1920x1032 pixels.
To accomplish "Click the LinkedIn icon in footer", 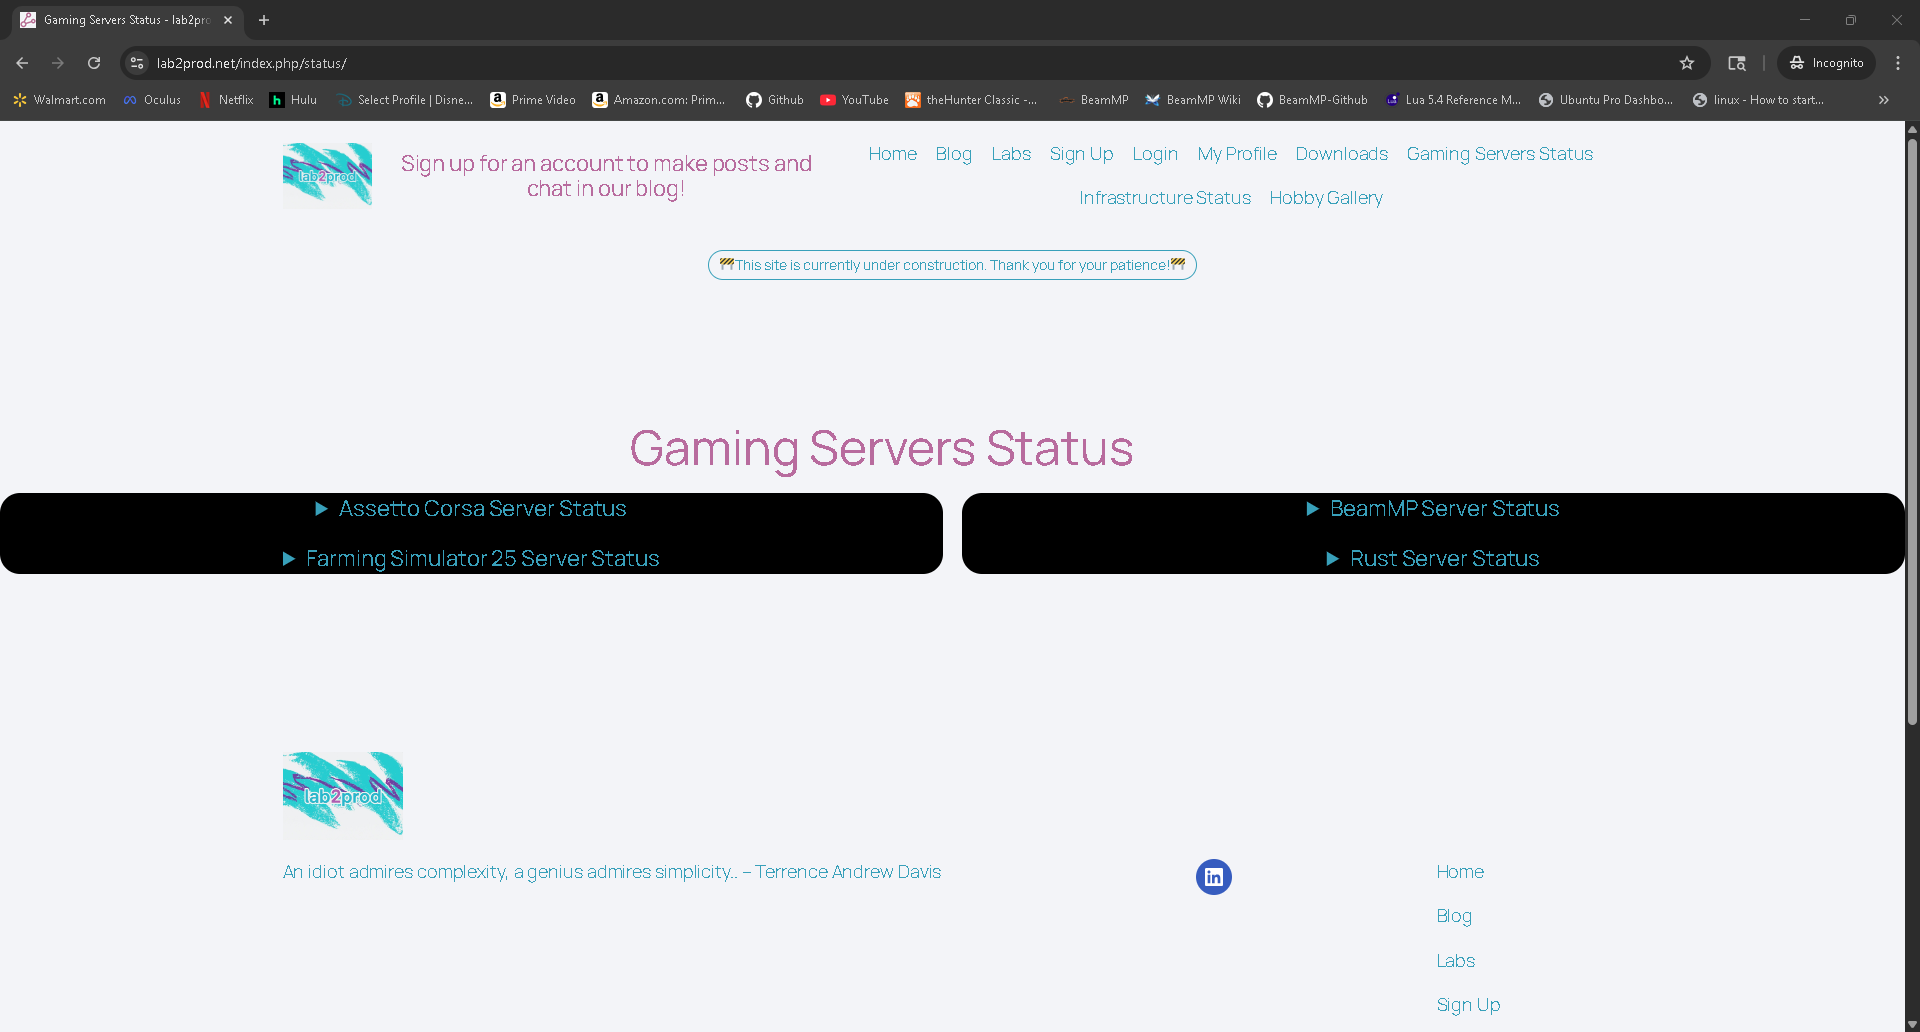I will pyautogui.click(x=1214, y=877).
